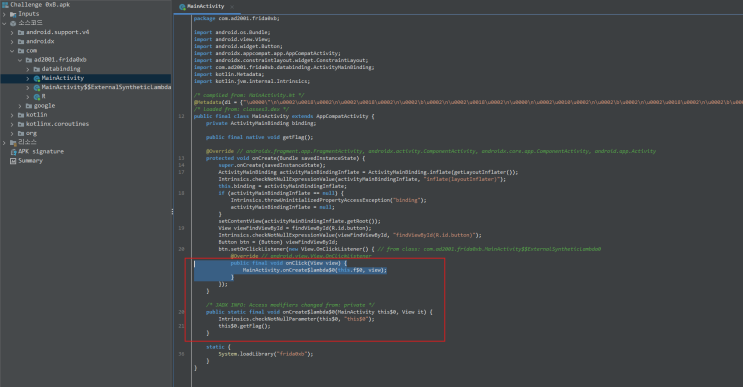Click the com package icon

(21, 51)
